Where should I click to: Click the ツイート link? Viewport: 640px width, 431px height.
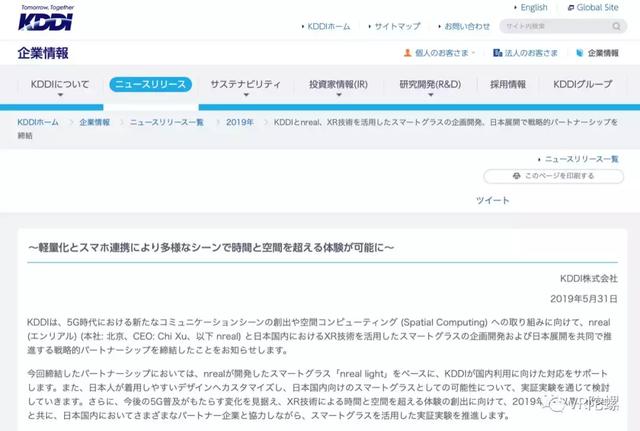(493, 200)
